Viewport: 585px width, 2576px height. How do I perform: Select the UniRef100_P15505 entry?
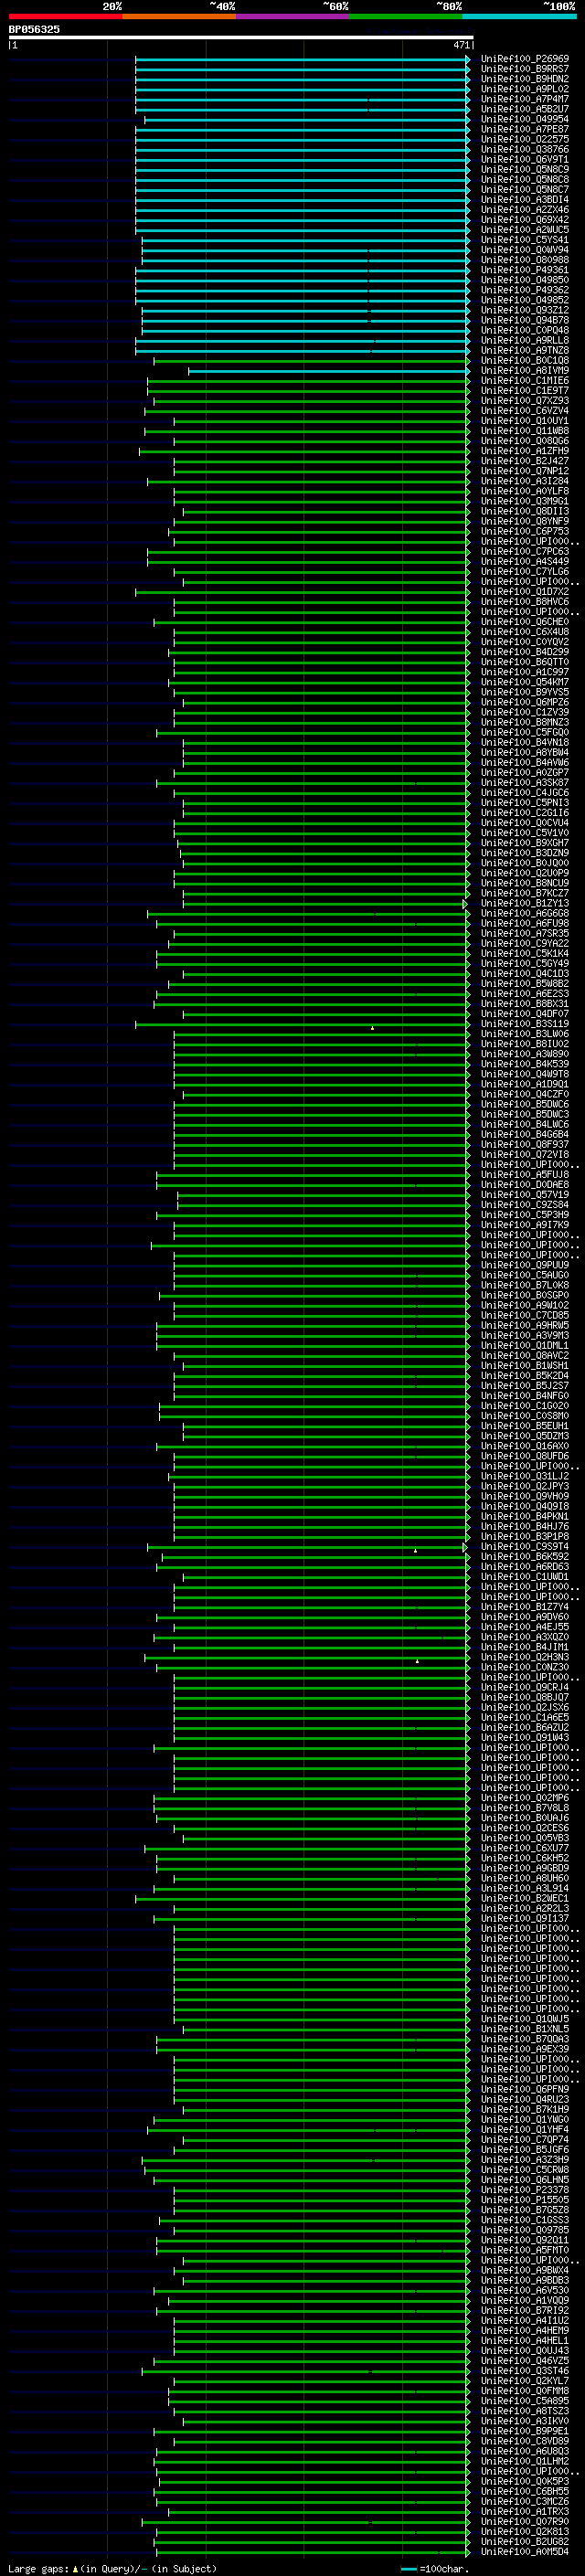[x=524, y=2199]
